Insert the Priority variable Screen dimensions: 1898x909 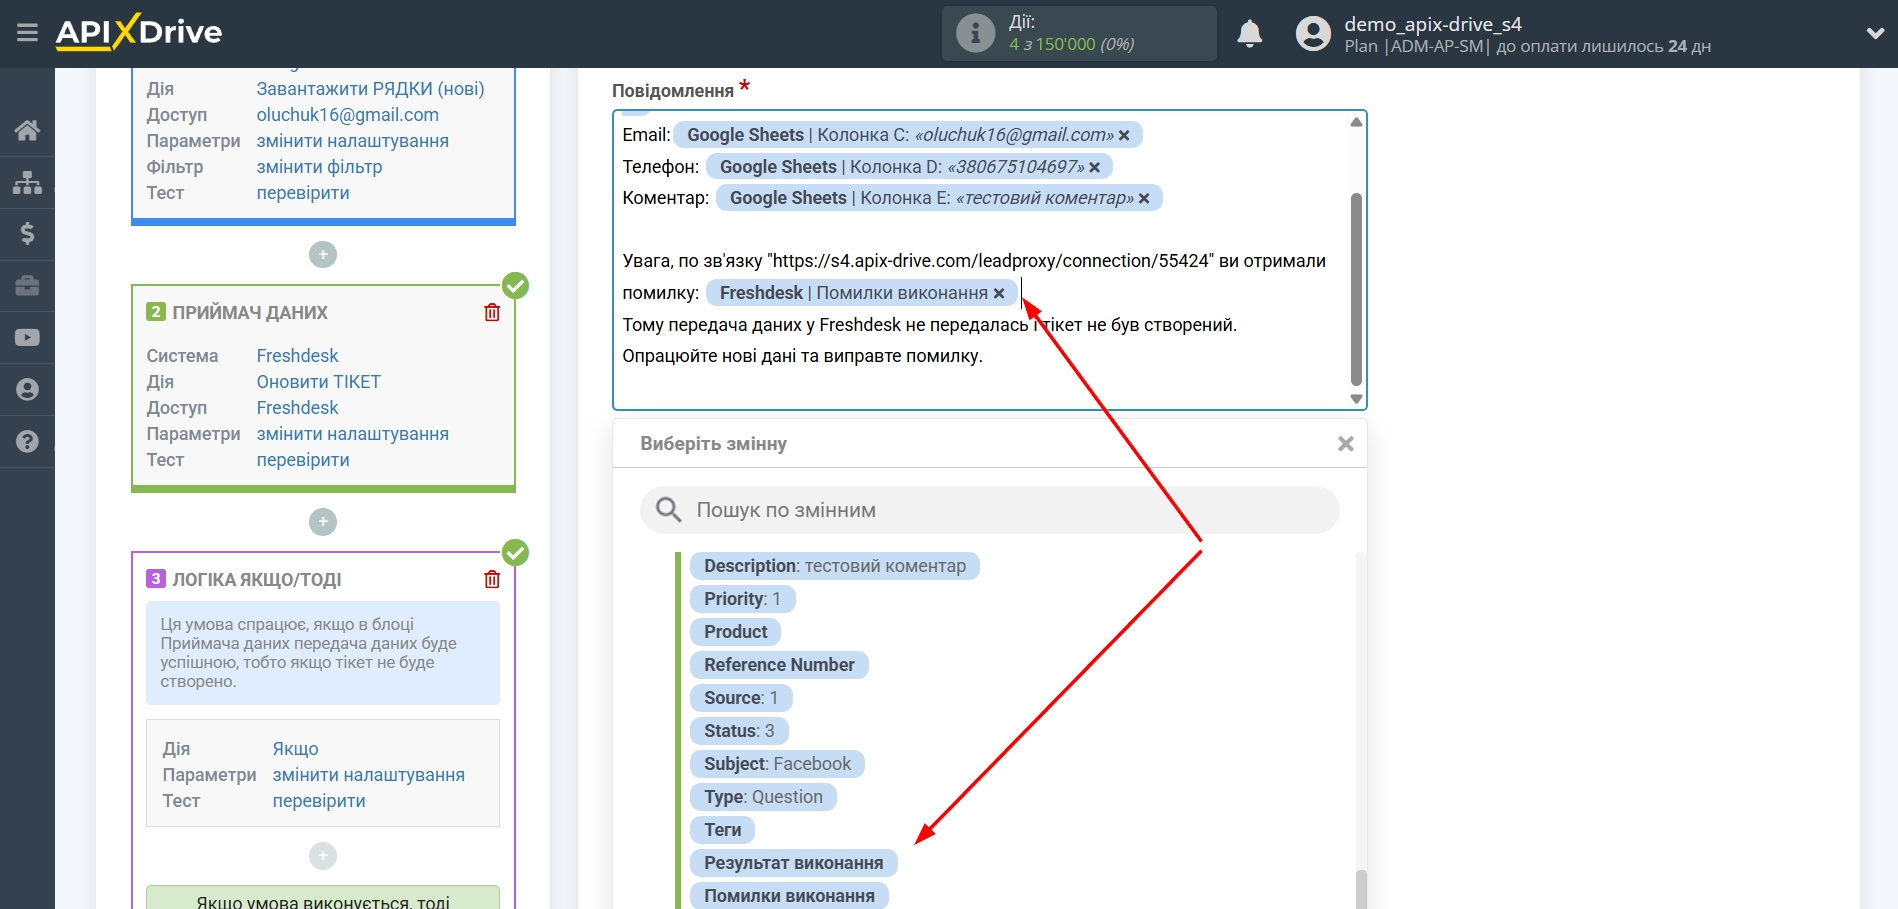742,599
